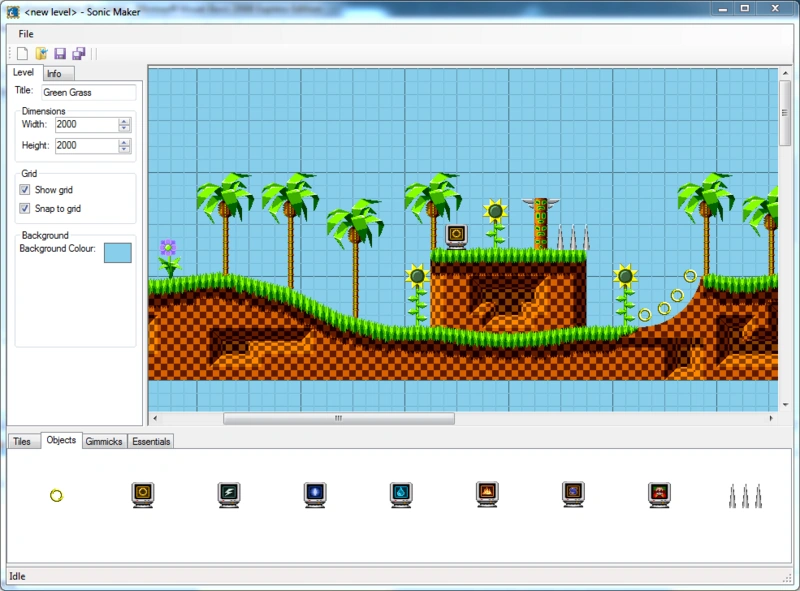The image size is (800, 591).
Task: Click the Background Colour swatch
Action: [118, 252]
